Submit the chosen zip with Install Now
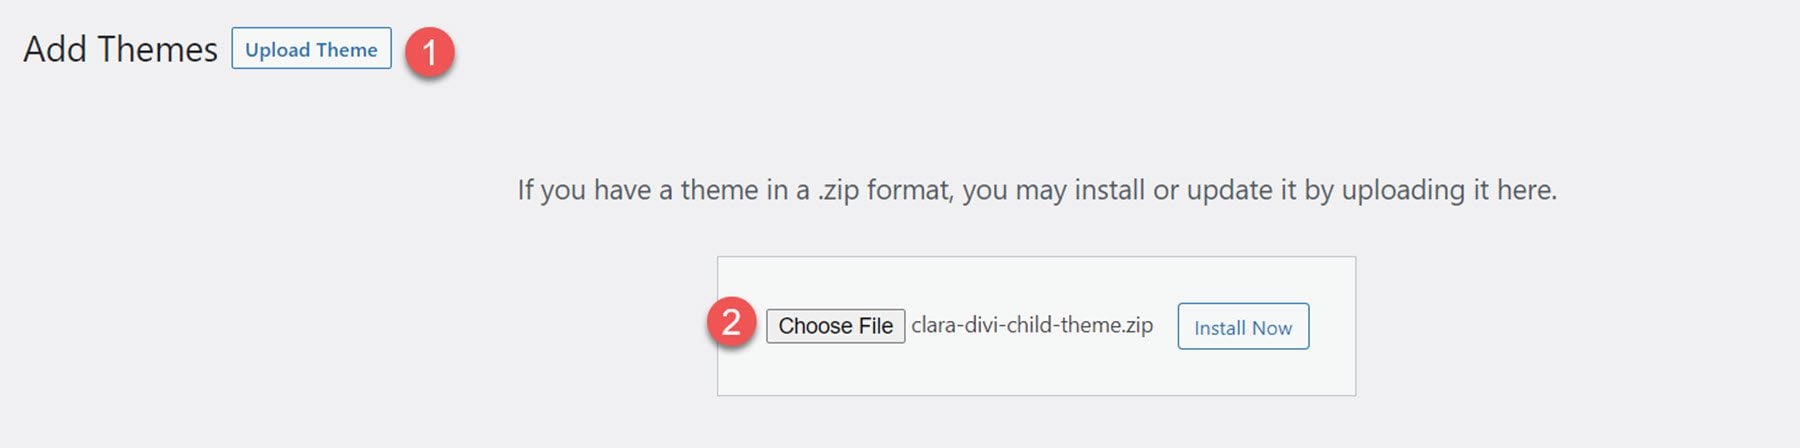Screen dimensions: 1800x448 (1243, 327)
